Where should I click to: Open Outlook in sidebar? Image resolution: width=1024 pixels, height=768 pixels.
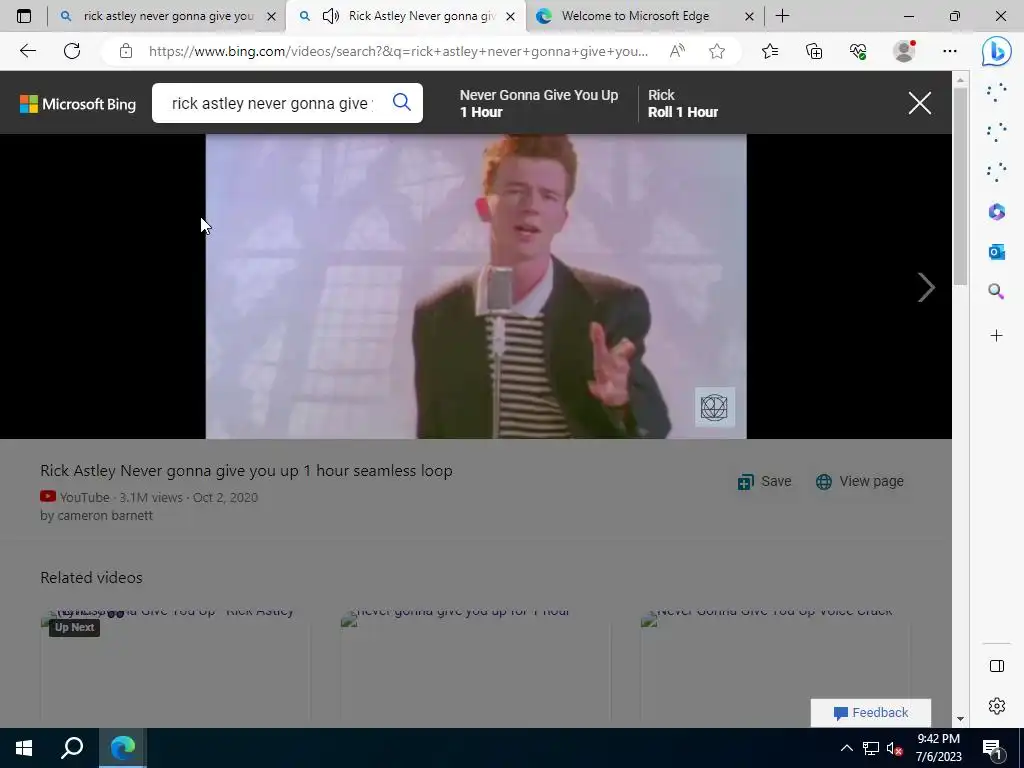point(997,251)
